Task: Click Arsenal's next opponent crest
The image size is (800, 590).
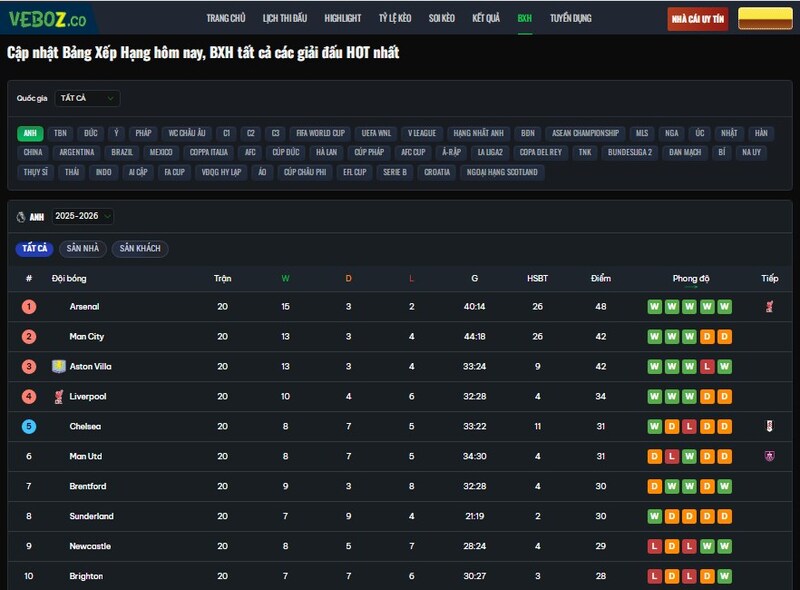Action: [x=769, y=307]
